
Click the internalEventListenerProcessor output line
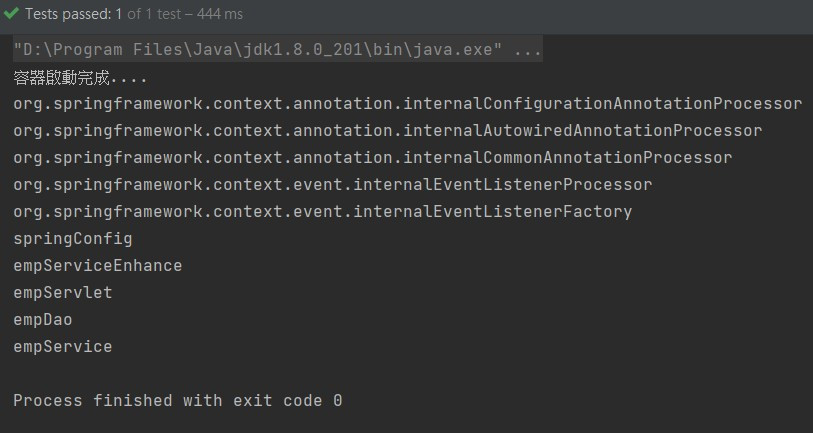pyautogui.click(x=333, y=185)
